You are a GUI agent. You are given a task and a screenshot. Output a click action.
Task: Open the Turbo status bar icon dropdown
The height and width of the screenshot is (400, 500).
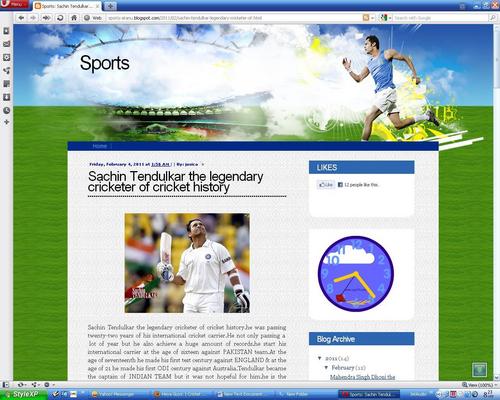(49, 385)
